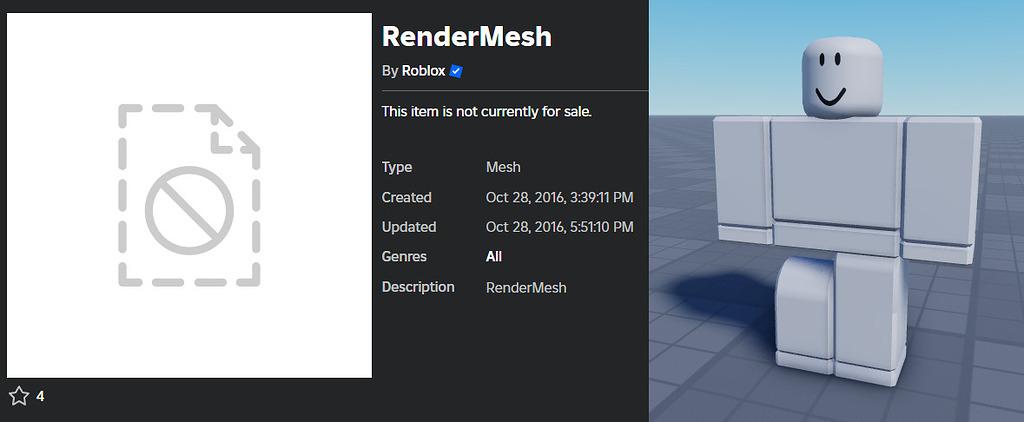The height and width of the screenshot is (422, 1024).
Task: Click the favorite star icon
Action: click(x=19, y=397)
